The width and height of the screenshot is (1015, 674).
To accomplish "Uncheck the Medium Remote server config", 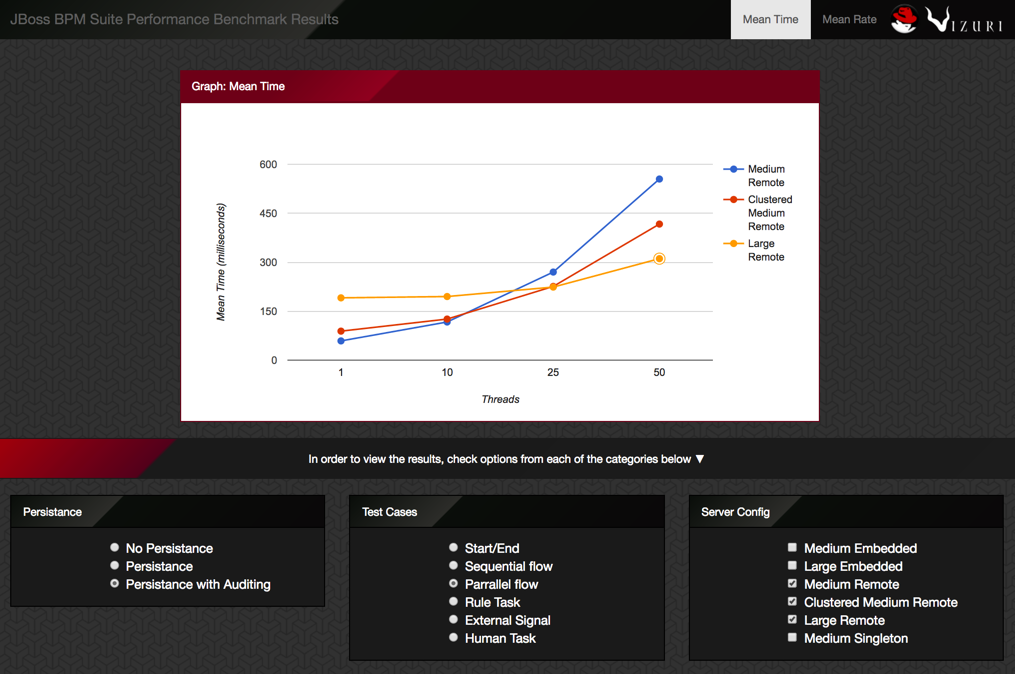I will pyautogui.click(x=792, y=584).
